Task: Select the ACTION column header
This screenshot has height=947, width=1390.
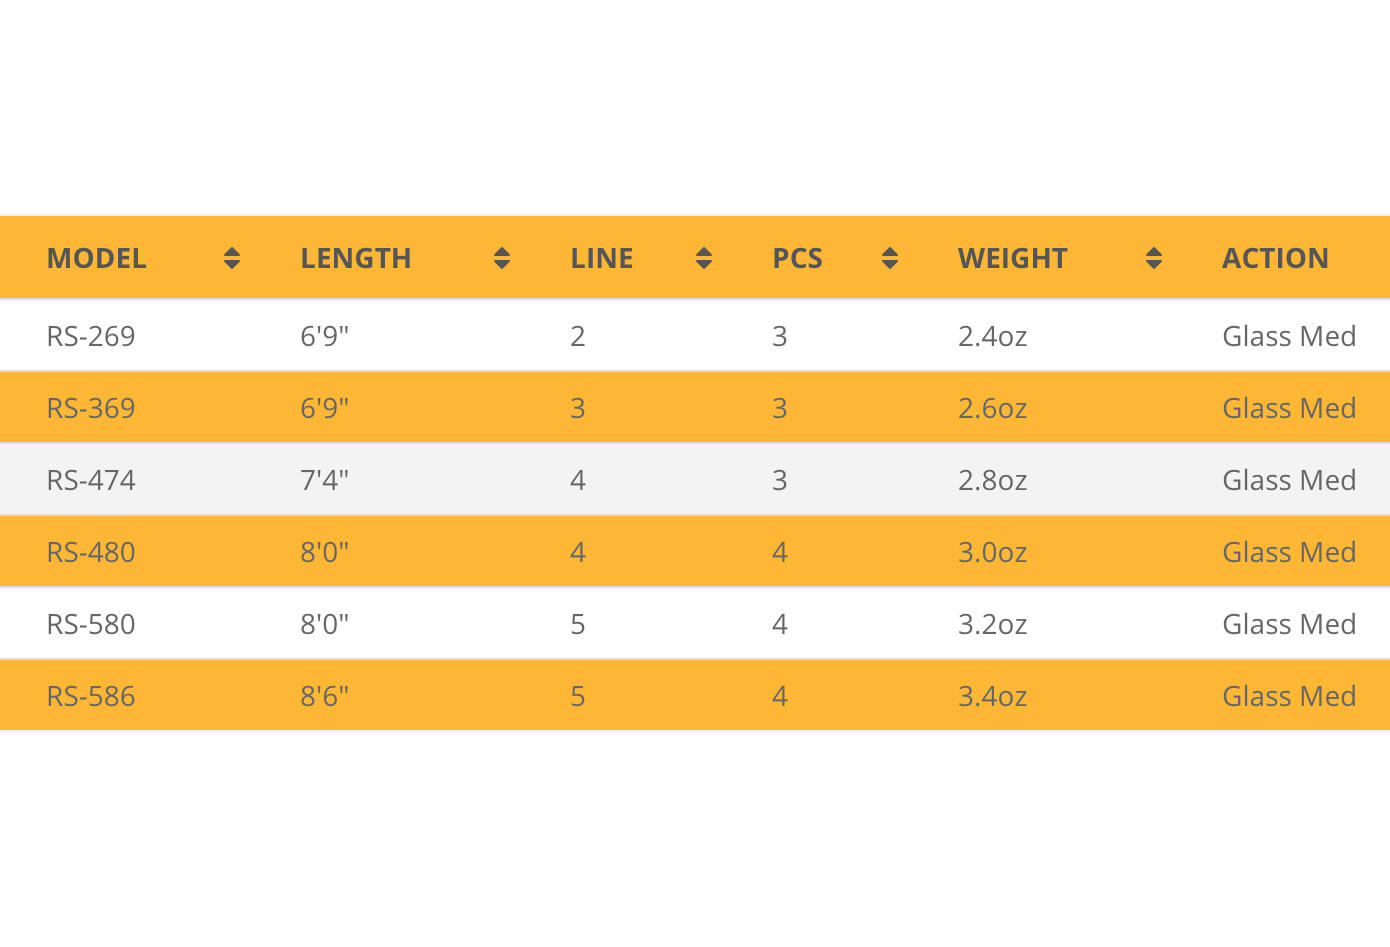Action: [x=1275, y=258]
